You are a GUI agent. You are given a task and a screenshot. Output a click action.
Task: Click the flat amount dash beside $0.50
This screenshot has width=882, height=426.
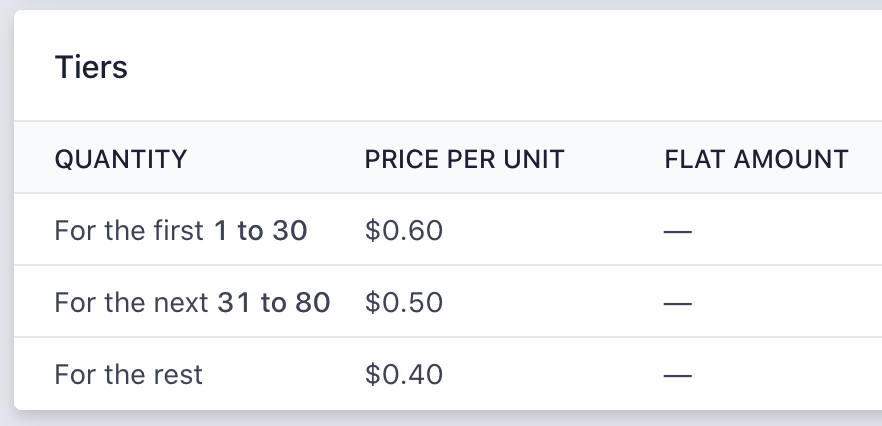click(678, 303)
